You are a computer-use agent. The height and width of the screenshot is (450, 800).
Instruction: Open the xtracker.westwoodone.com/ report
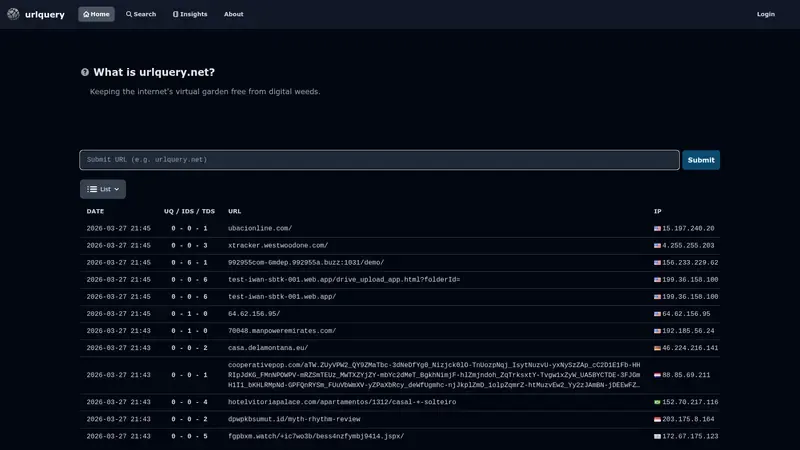pos(278,245)
